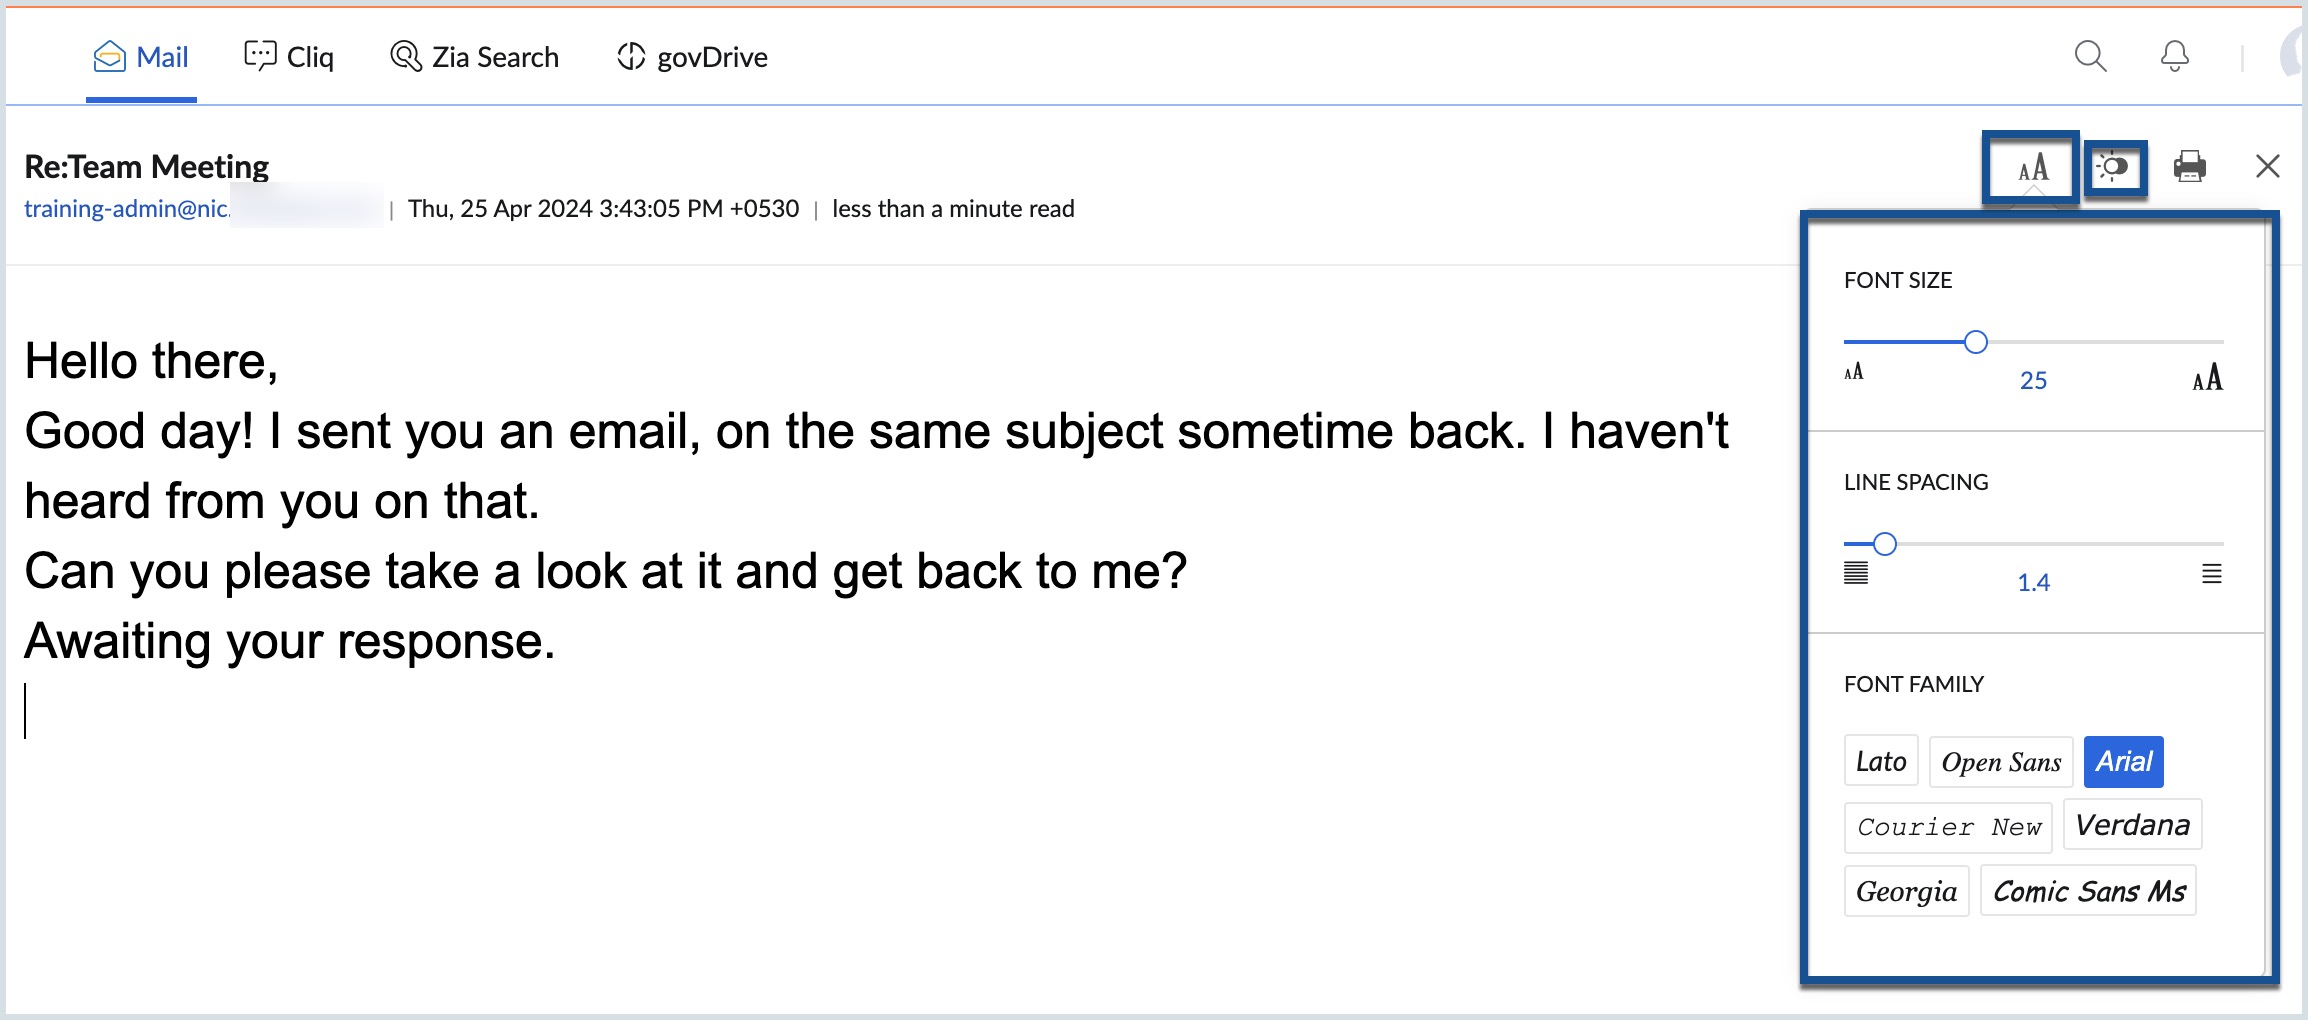
Task: Open the notifications bell icon
Action: [x=2175, y=56]
